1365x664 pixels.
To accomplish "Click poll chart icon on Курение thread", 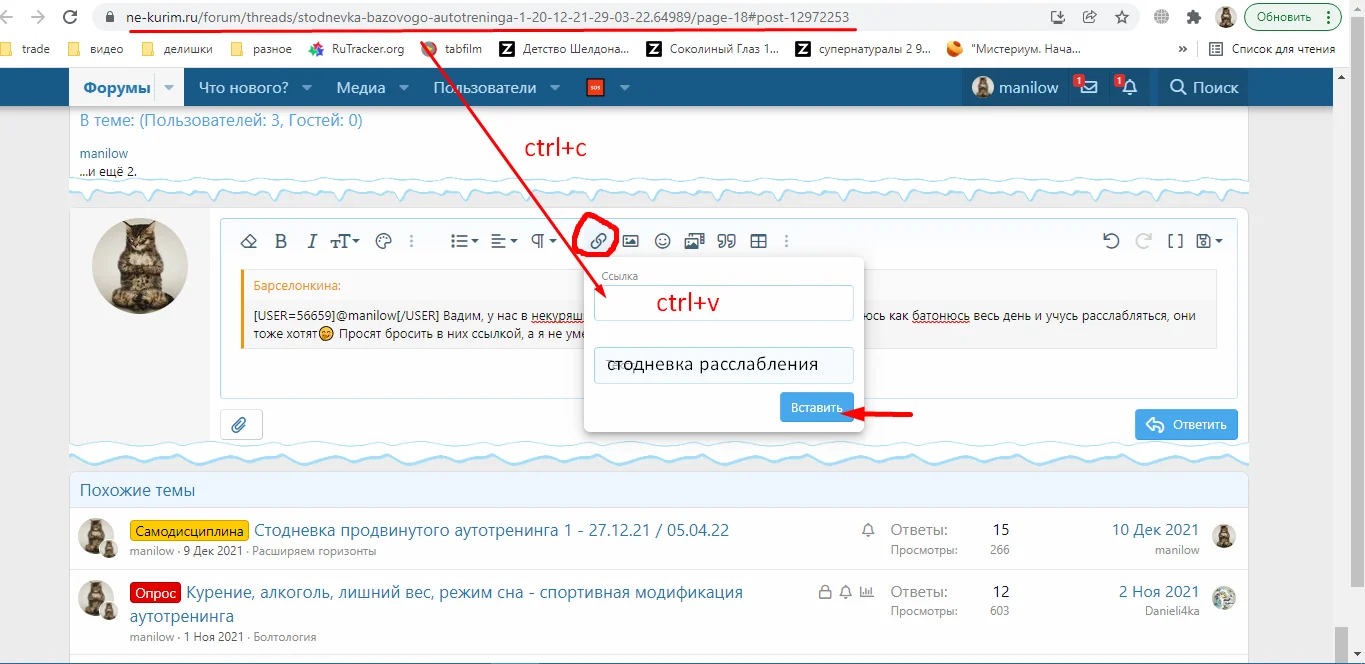I will tap(866, 592).
